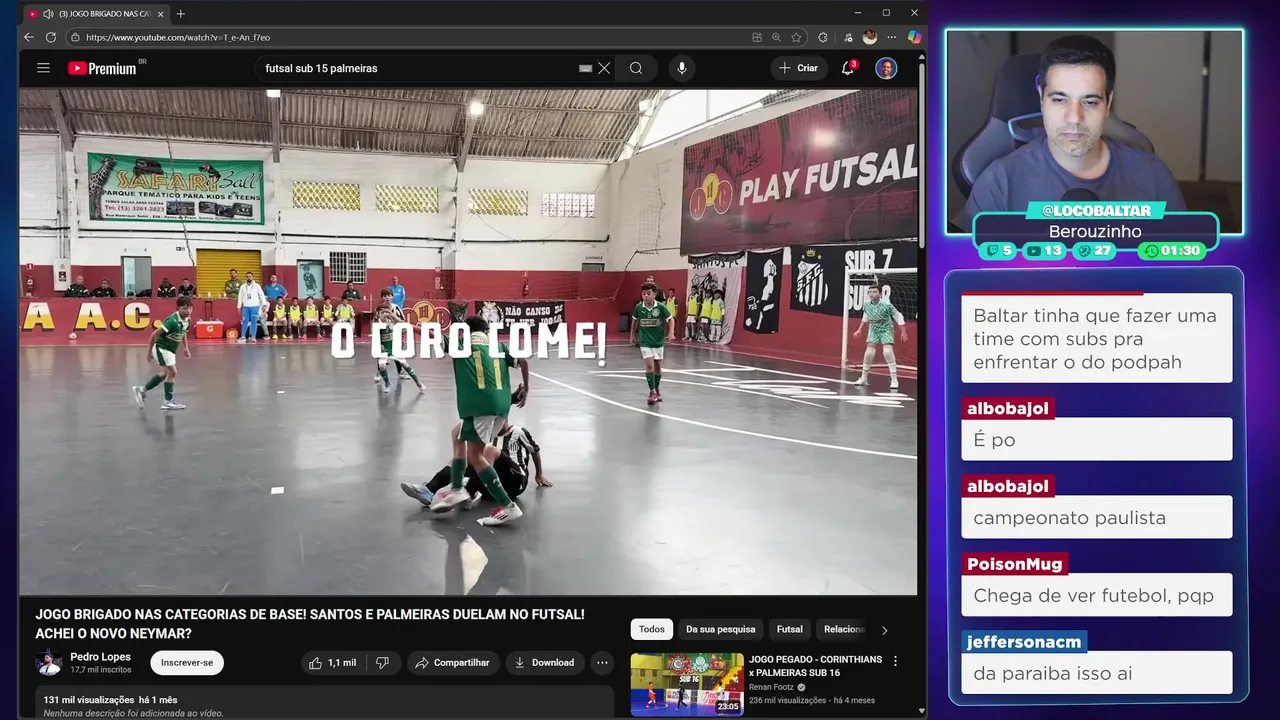The image size is (1280, 720).
Task: Go back in browser history
Action: (x=28, y=37)
